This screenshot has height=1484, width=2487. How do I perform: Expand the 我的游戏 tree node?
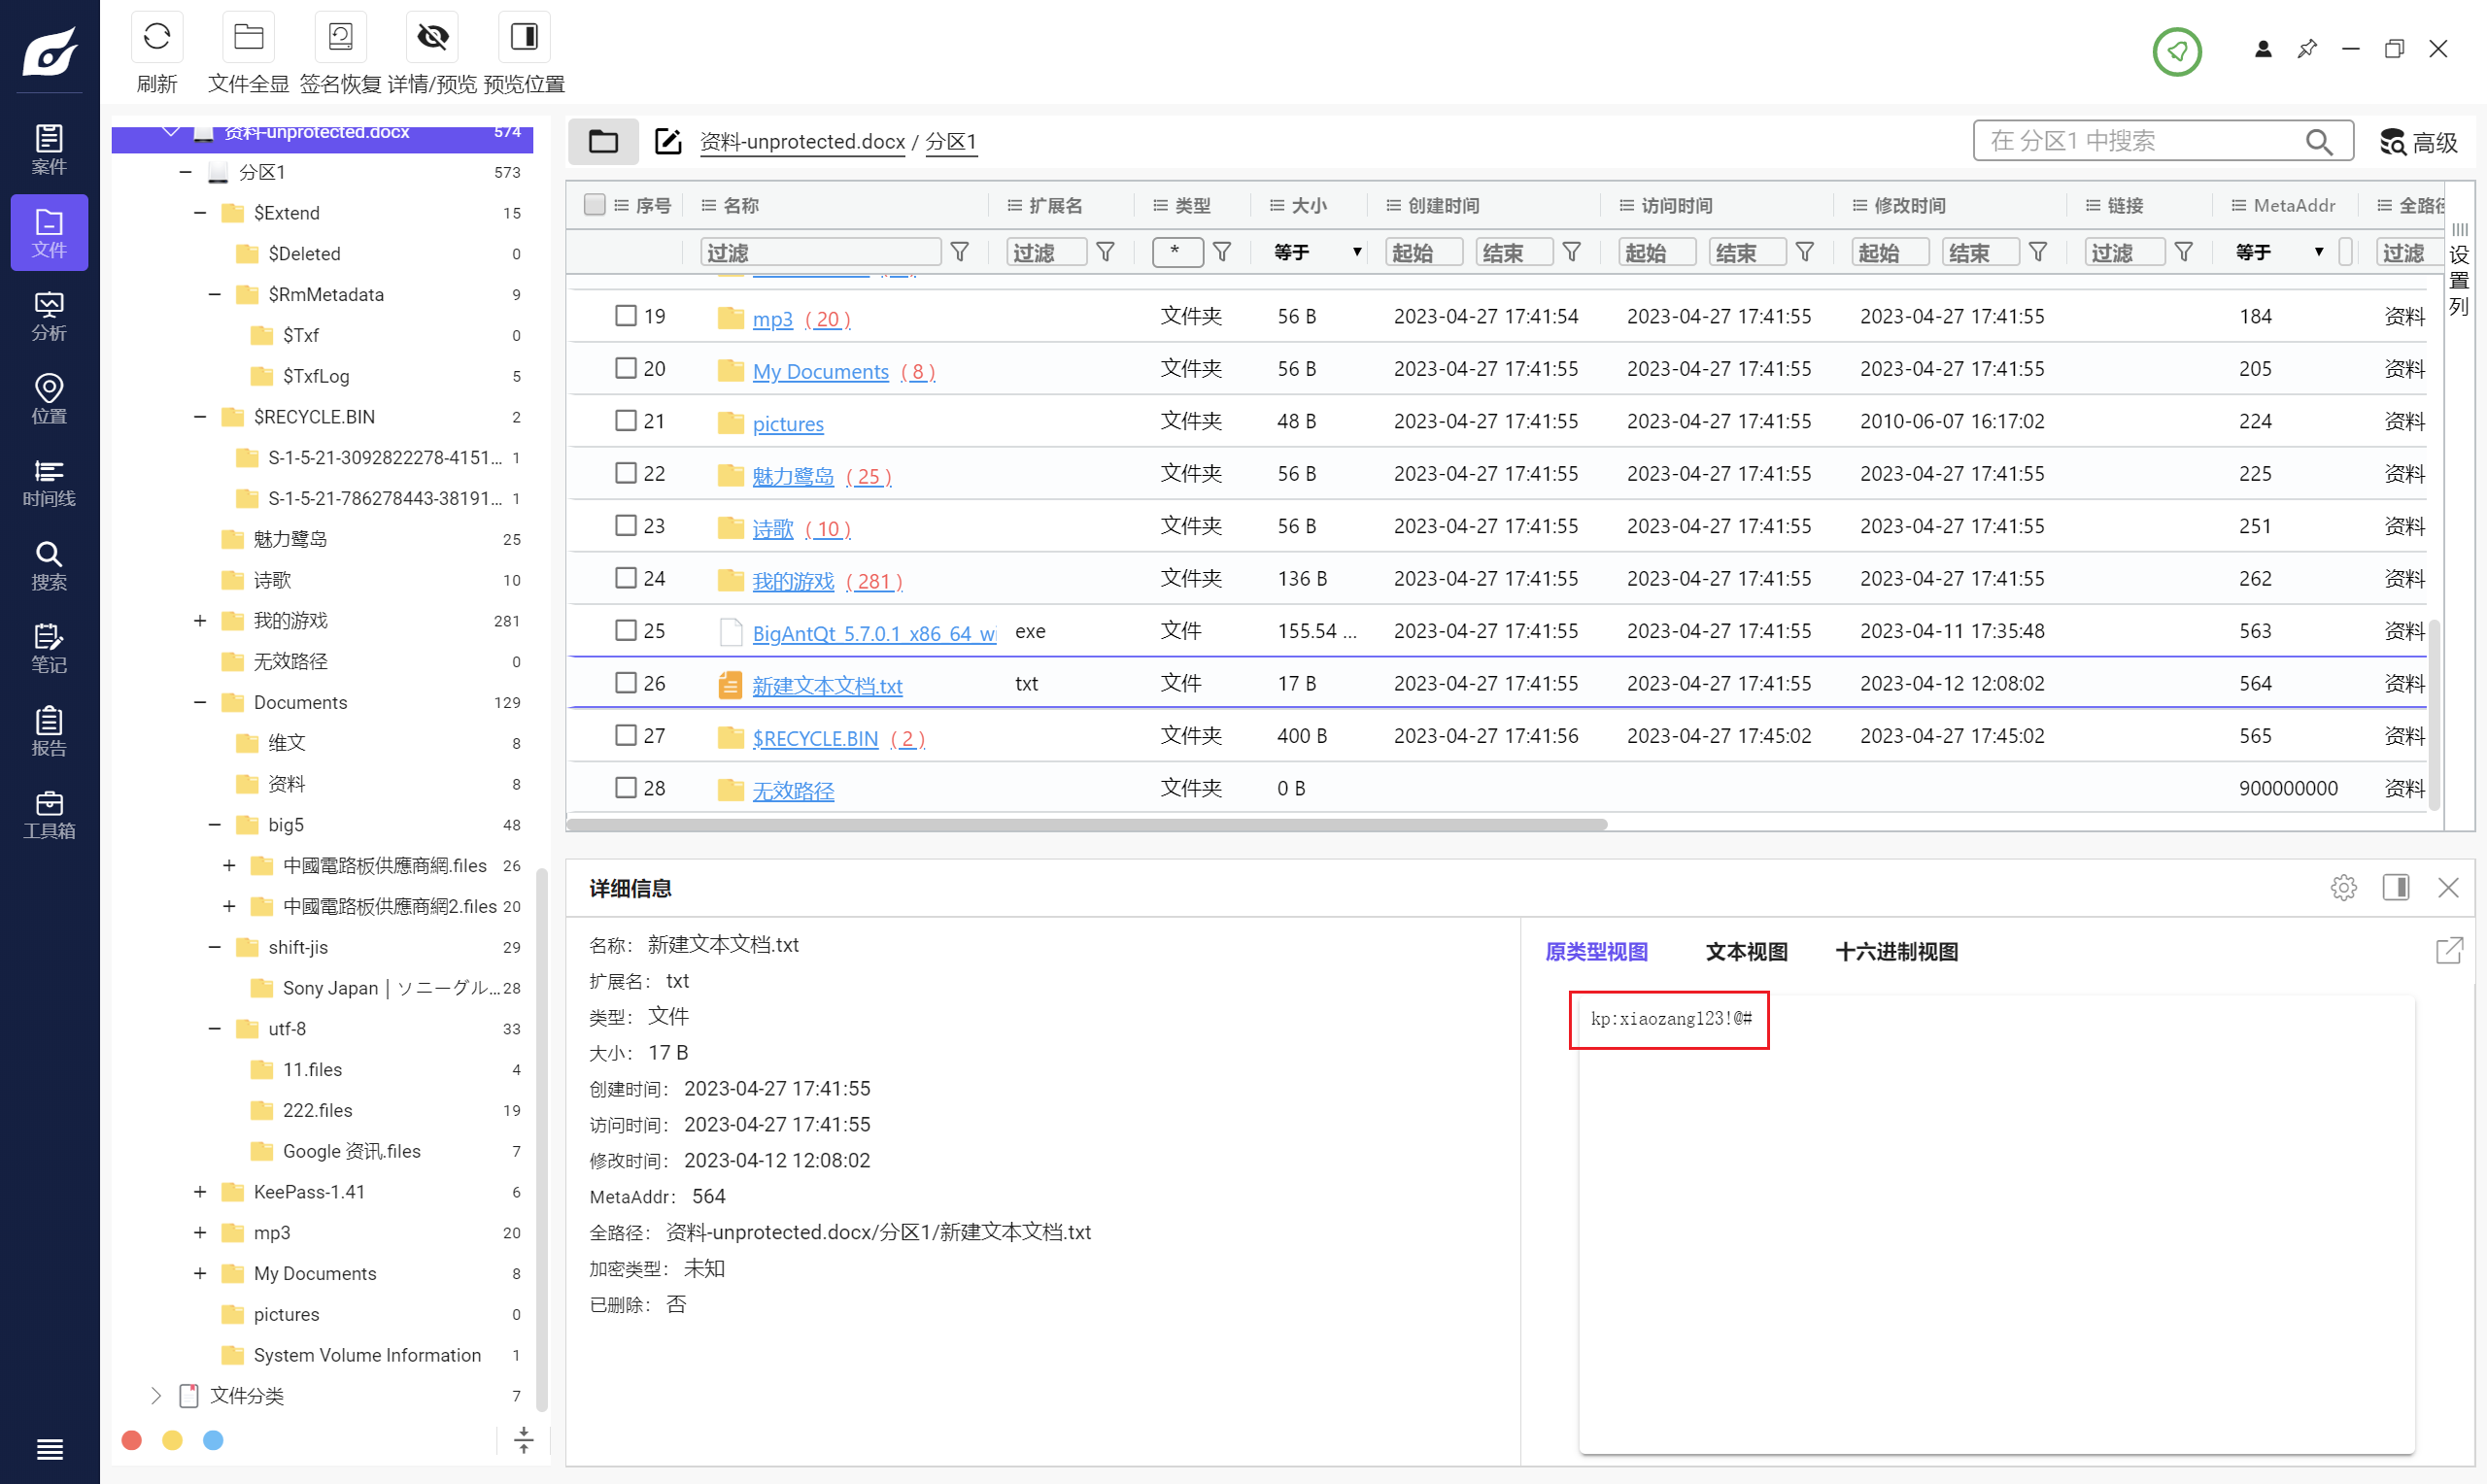point(200,621)
